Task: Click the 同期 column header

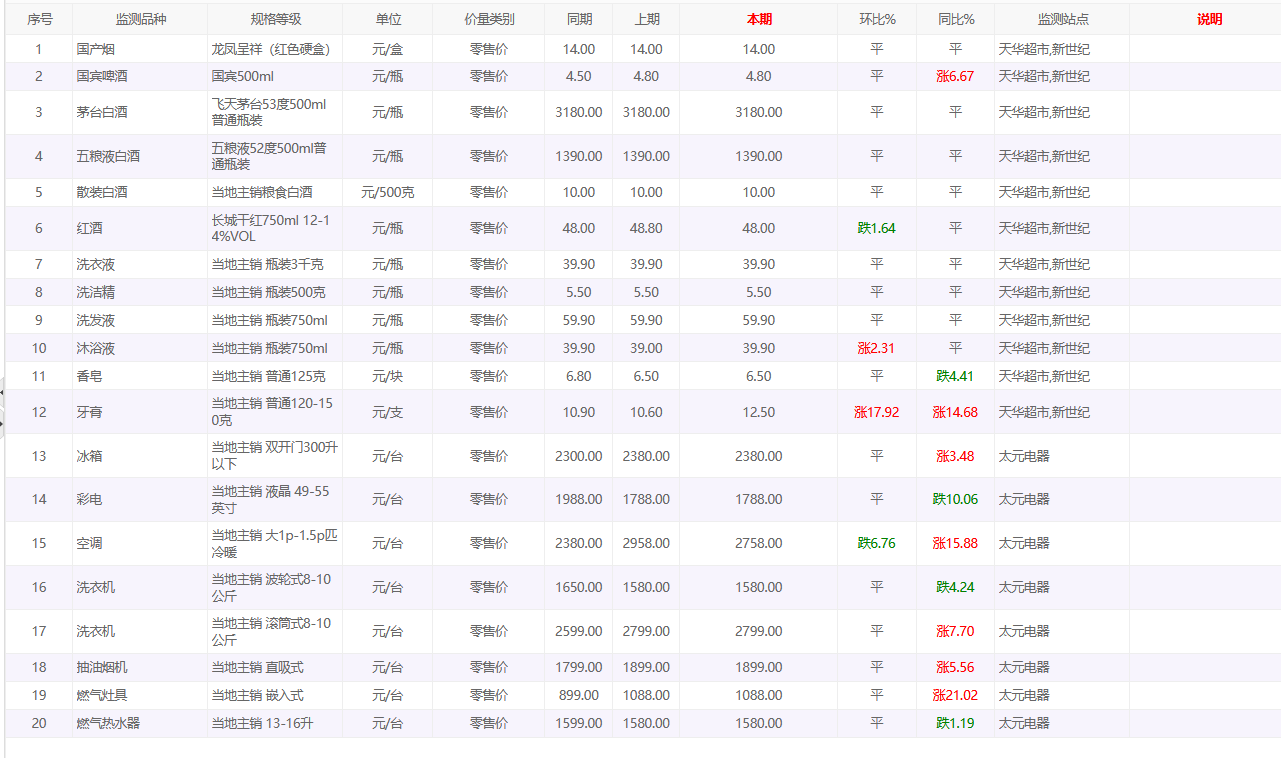Action: point(579,20)
